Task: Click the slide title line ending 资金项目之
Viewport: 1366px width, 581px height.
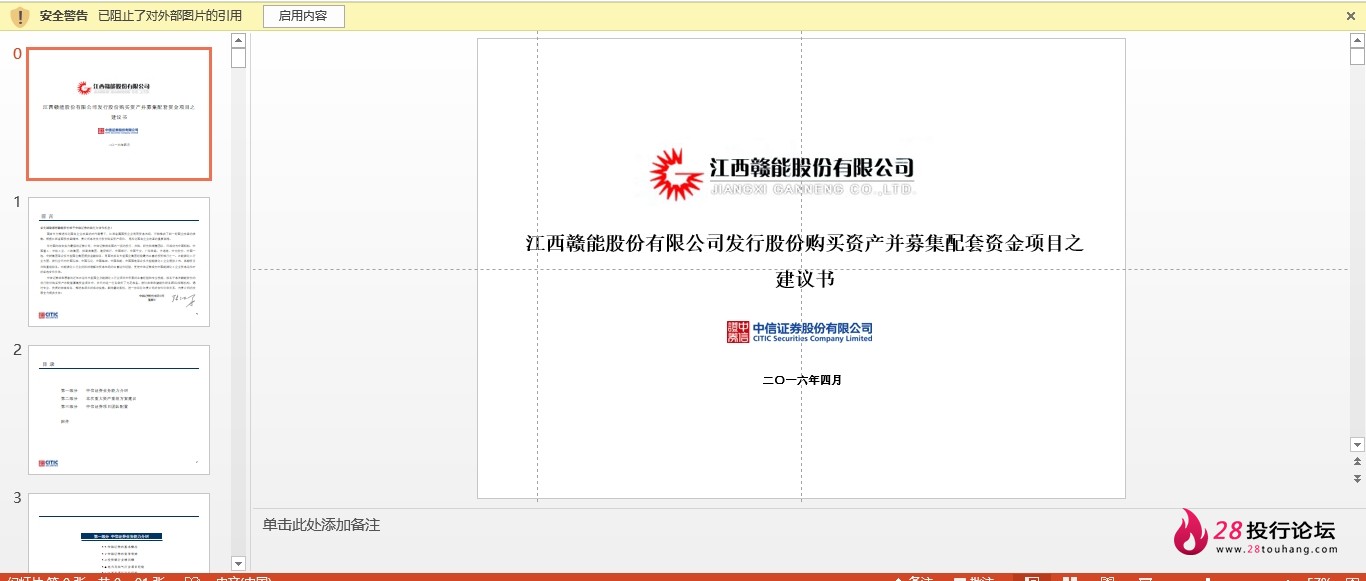Action: [805, 243]
